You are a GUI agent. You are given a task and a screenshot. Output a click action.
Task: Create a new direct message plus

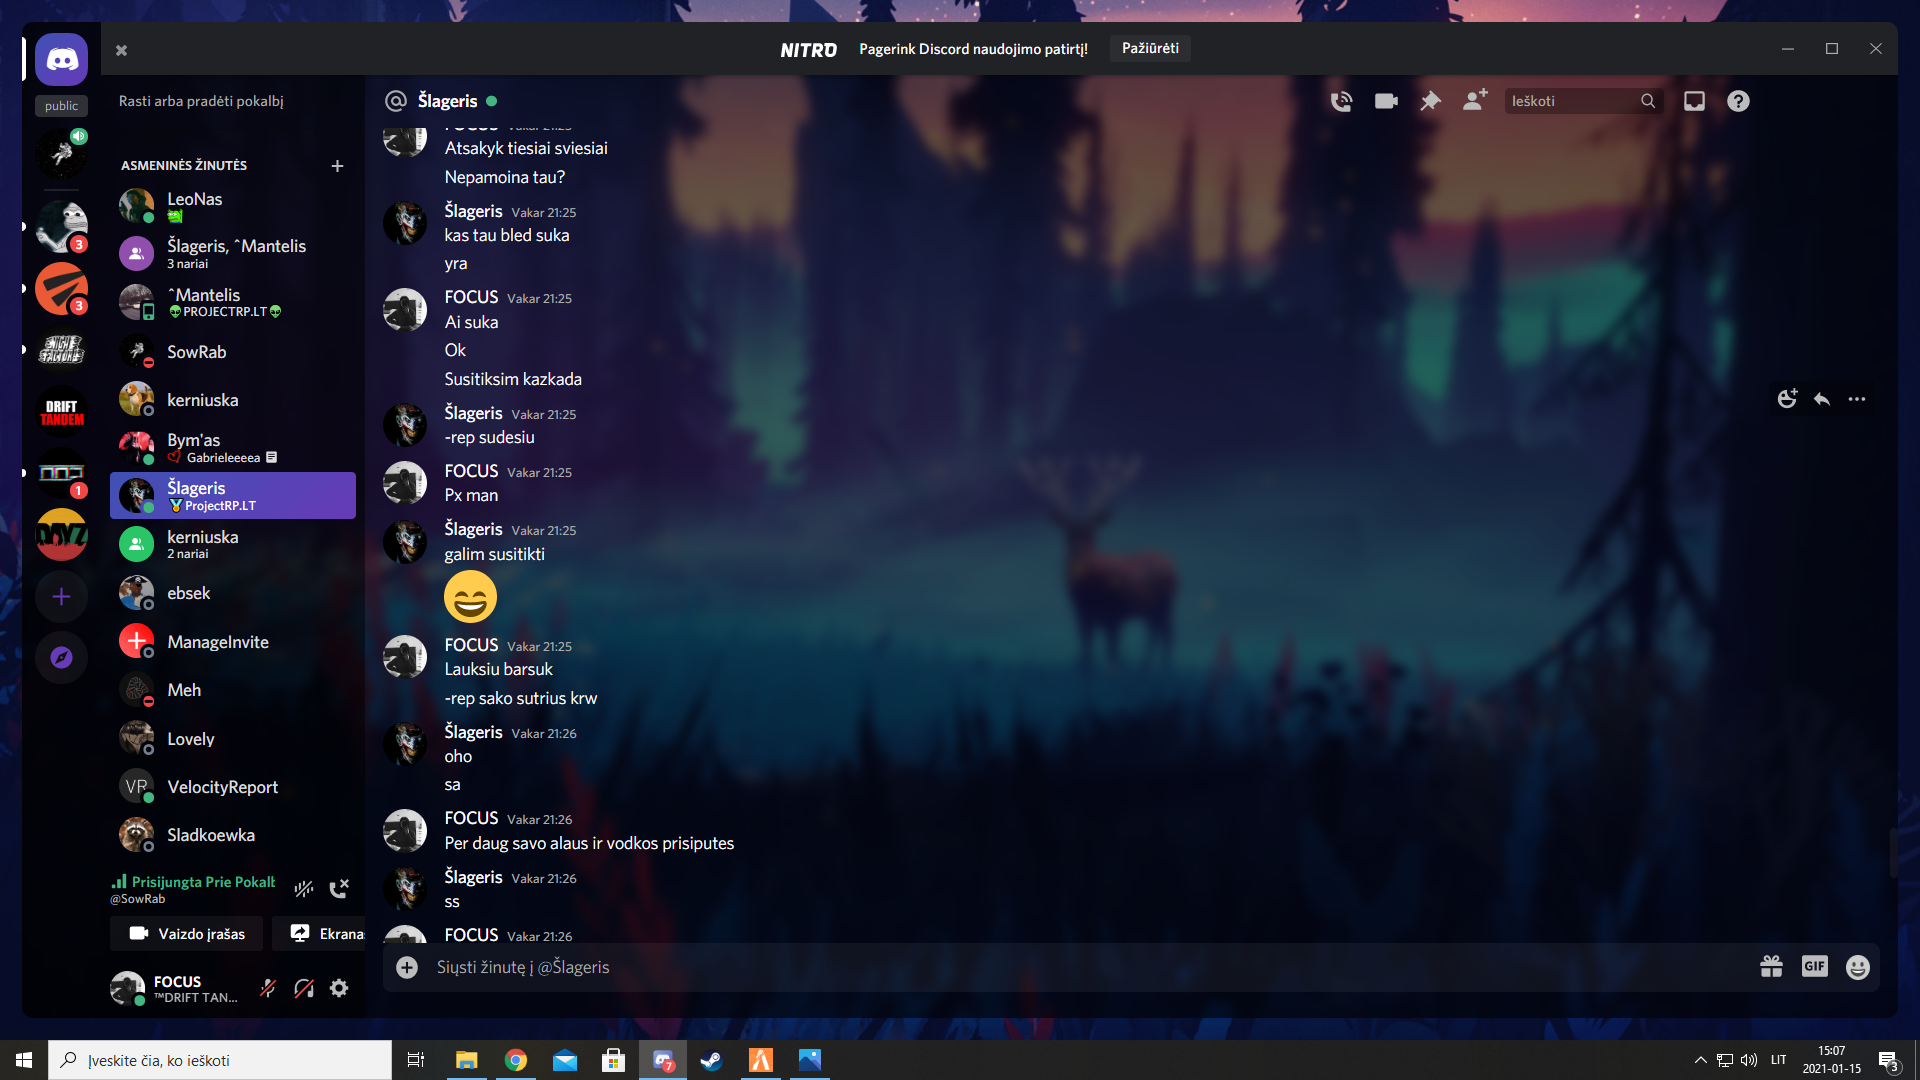337,166
